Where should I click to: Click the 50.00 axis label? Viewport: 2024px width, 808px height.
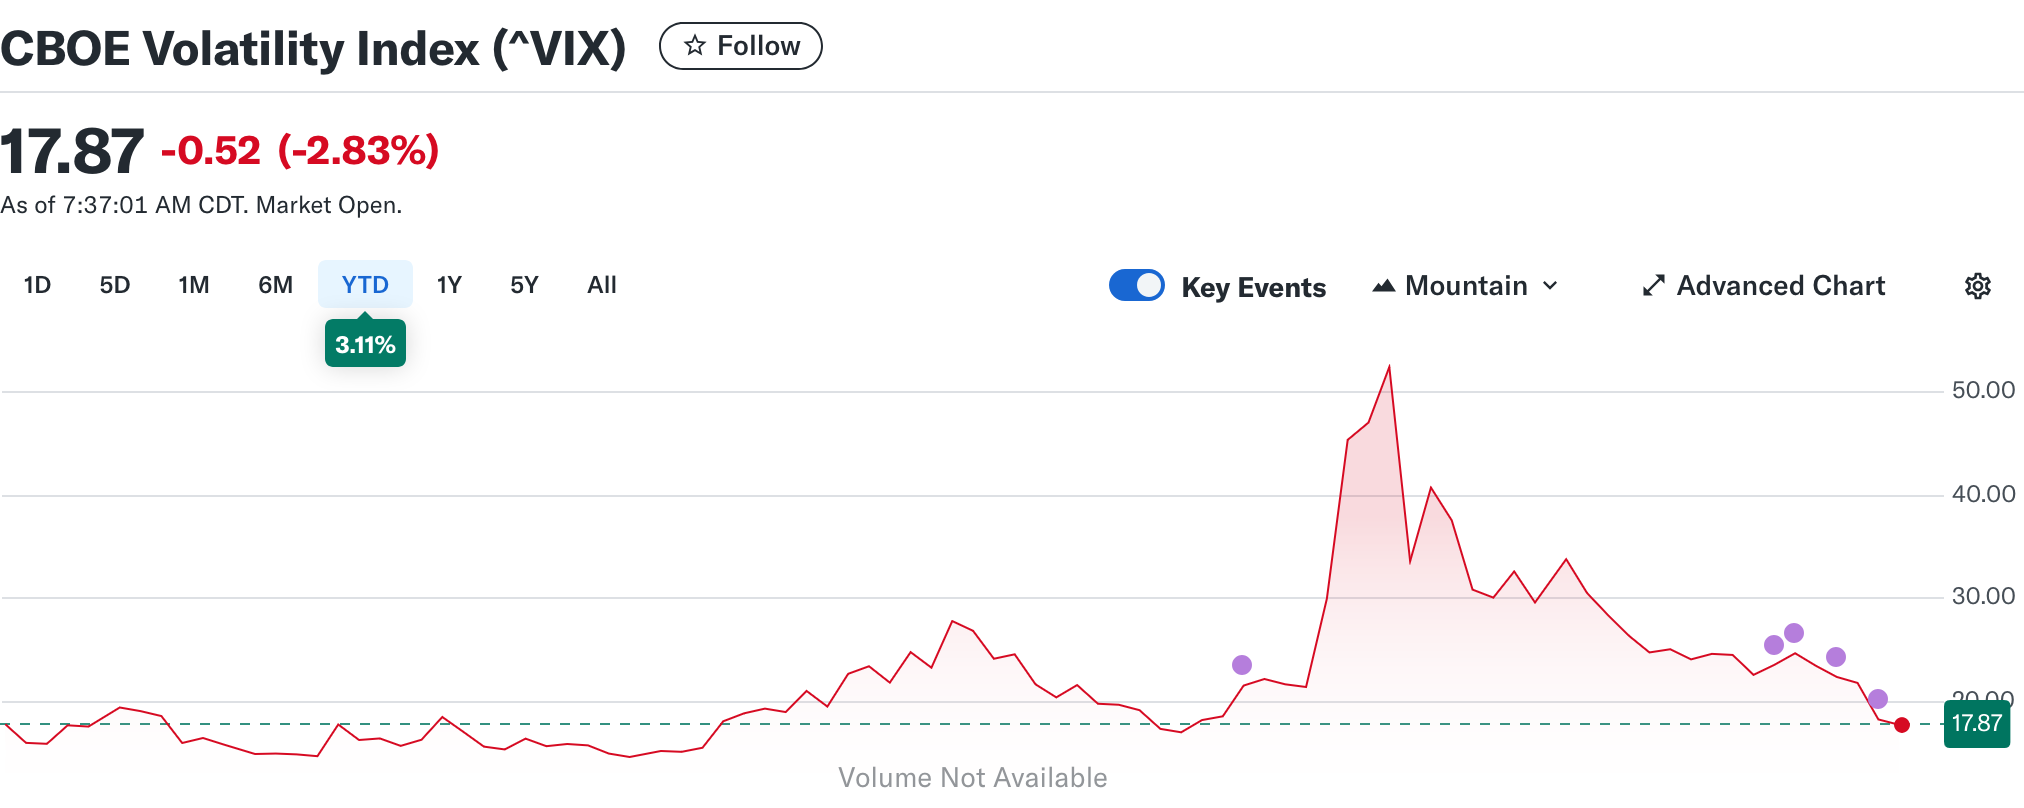pos(1983,390)
